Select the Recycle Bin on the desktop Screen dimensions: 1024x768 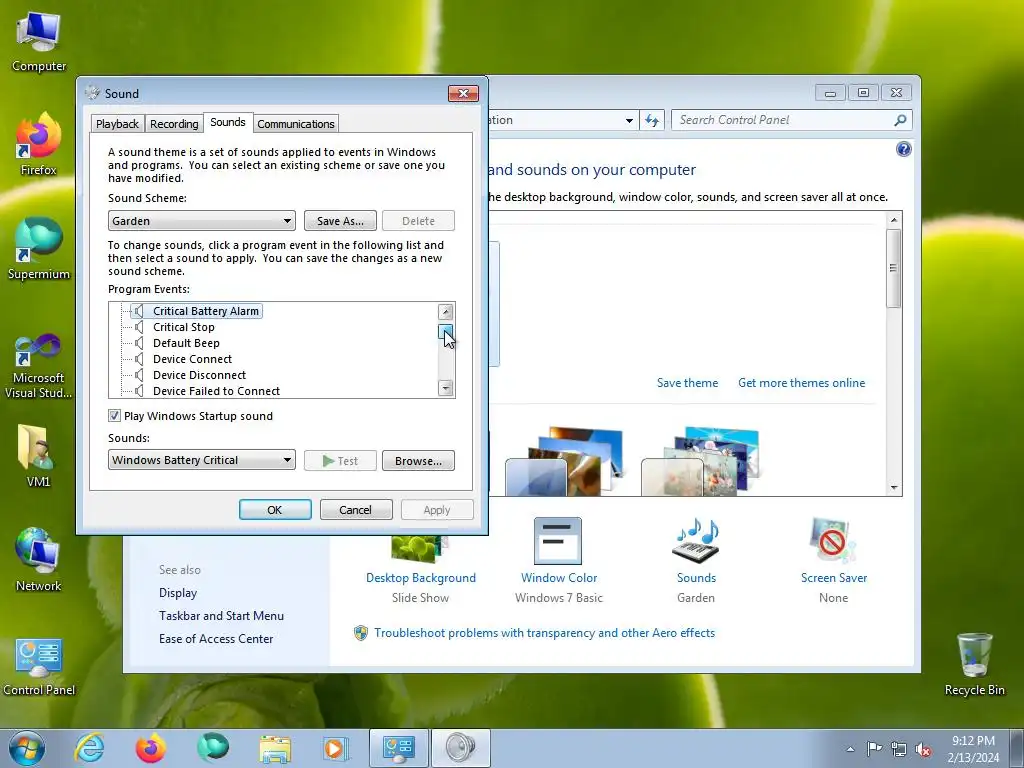[x=974, y=664]
